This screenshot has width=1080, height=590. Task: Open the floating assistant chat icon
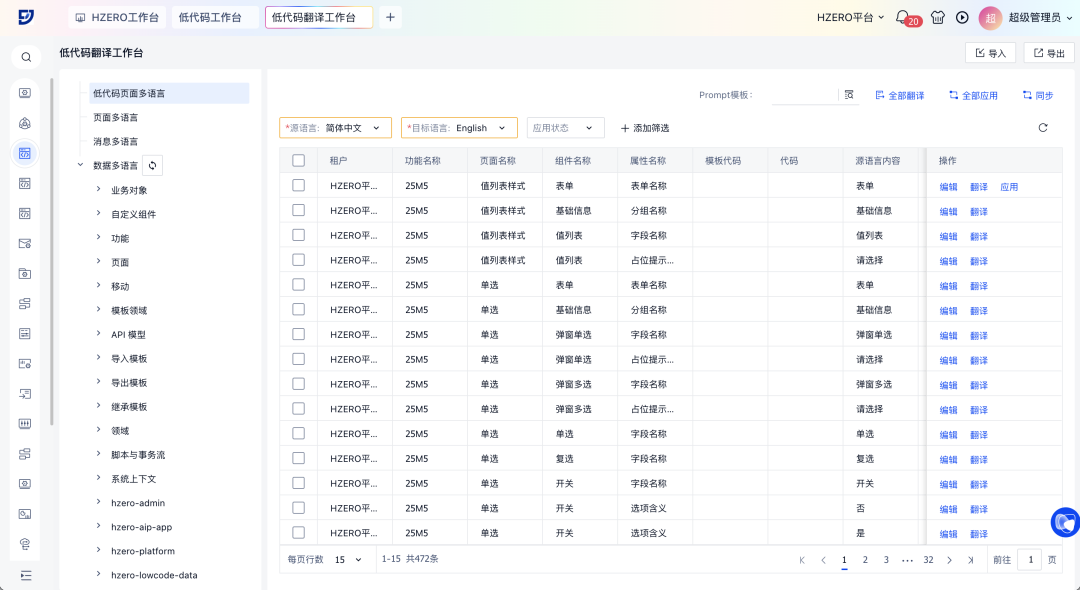(1064, 521)
